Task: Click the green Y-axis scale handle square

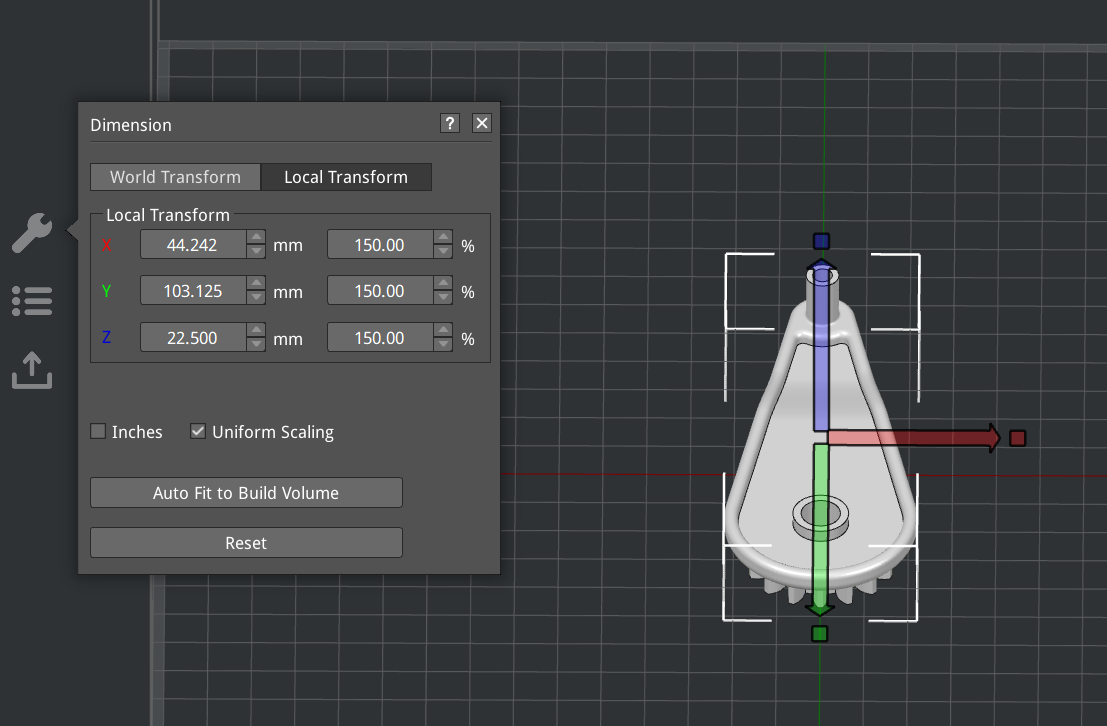Action: [x=820, y=633]
